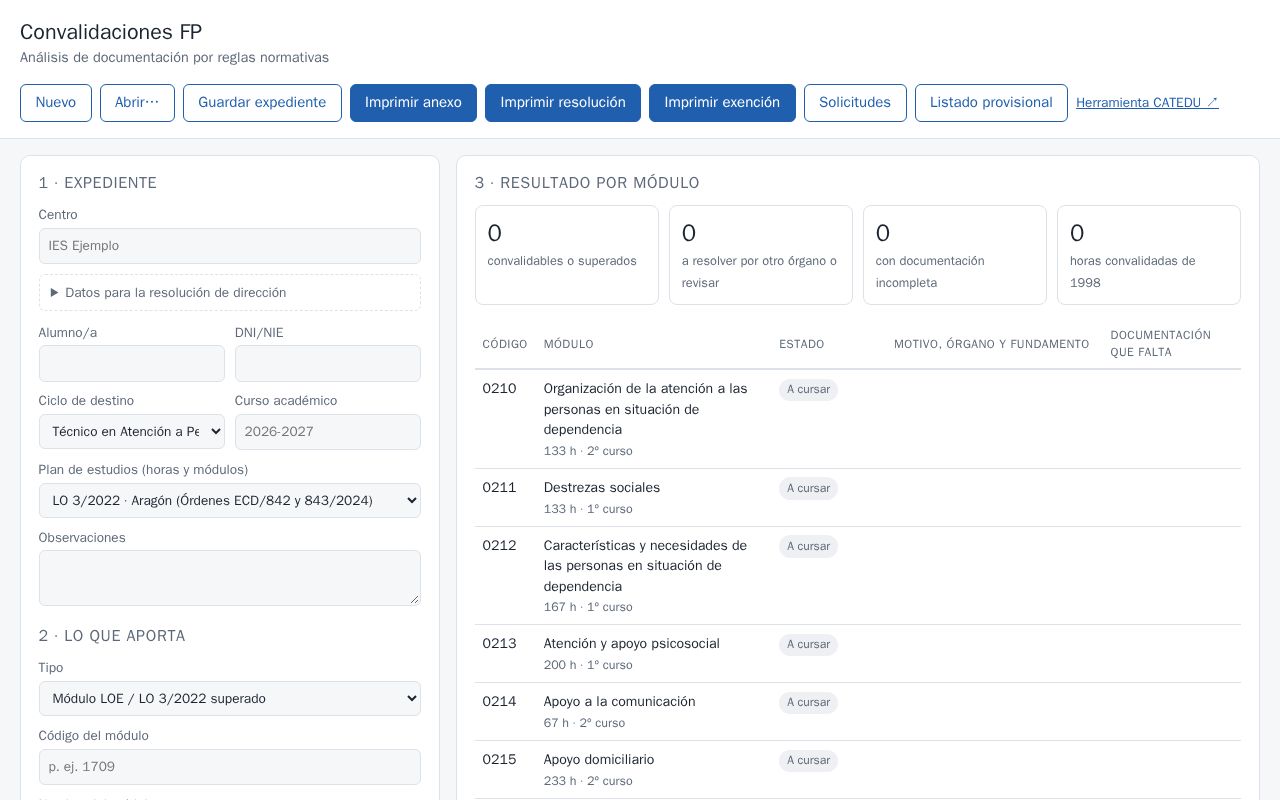The image size is (1280, 800).
Task: Save the file with Guardar expediente
Action: click(x=262, y=103)
